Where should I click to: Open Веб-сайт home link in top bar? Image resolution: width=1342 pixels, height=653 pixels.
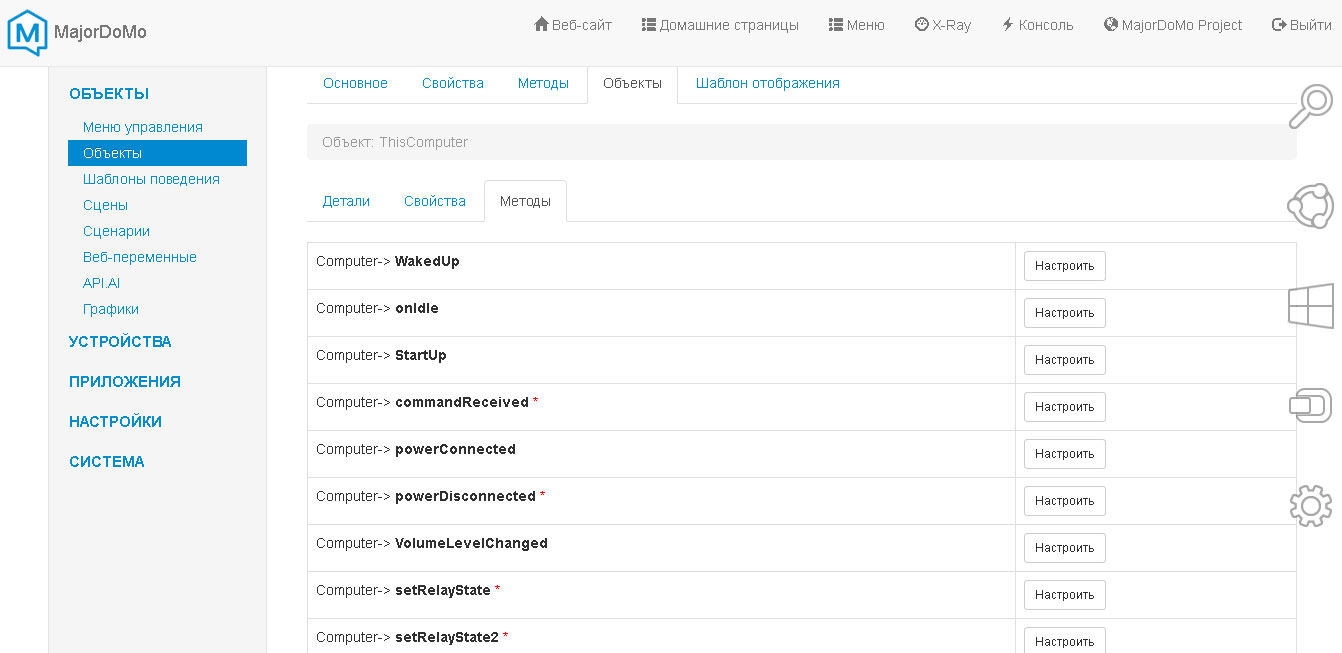(573, 25)
